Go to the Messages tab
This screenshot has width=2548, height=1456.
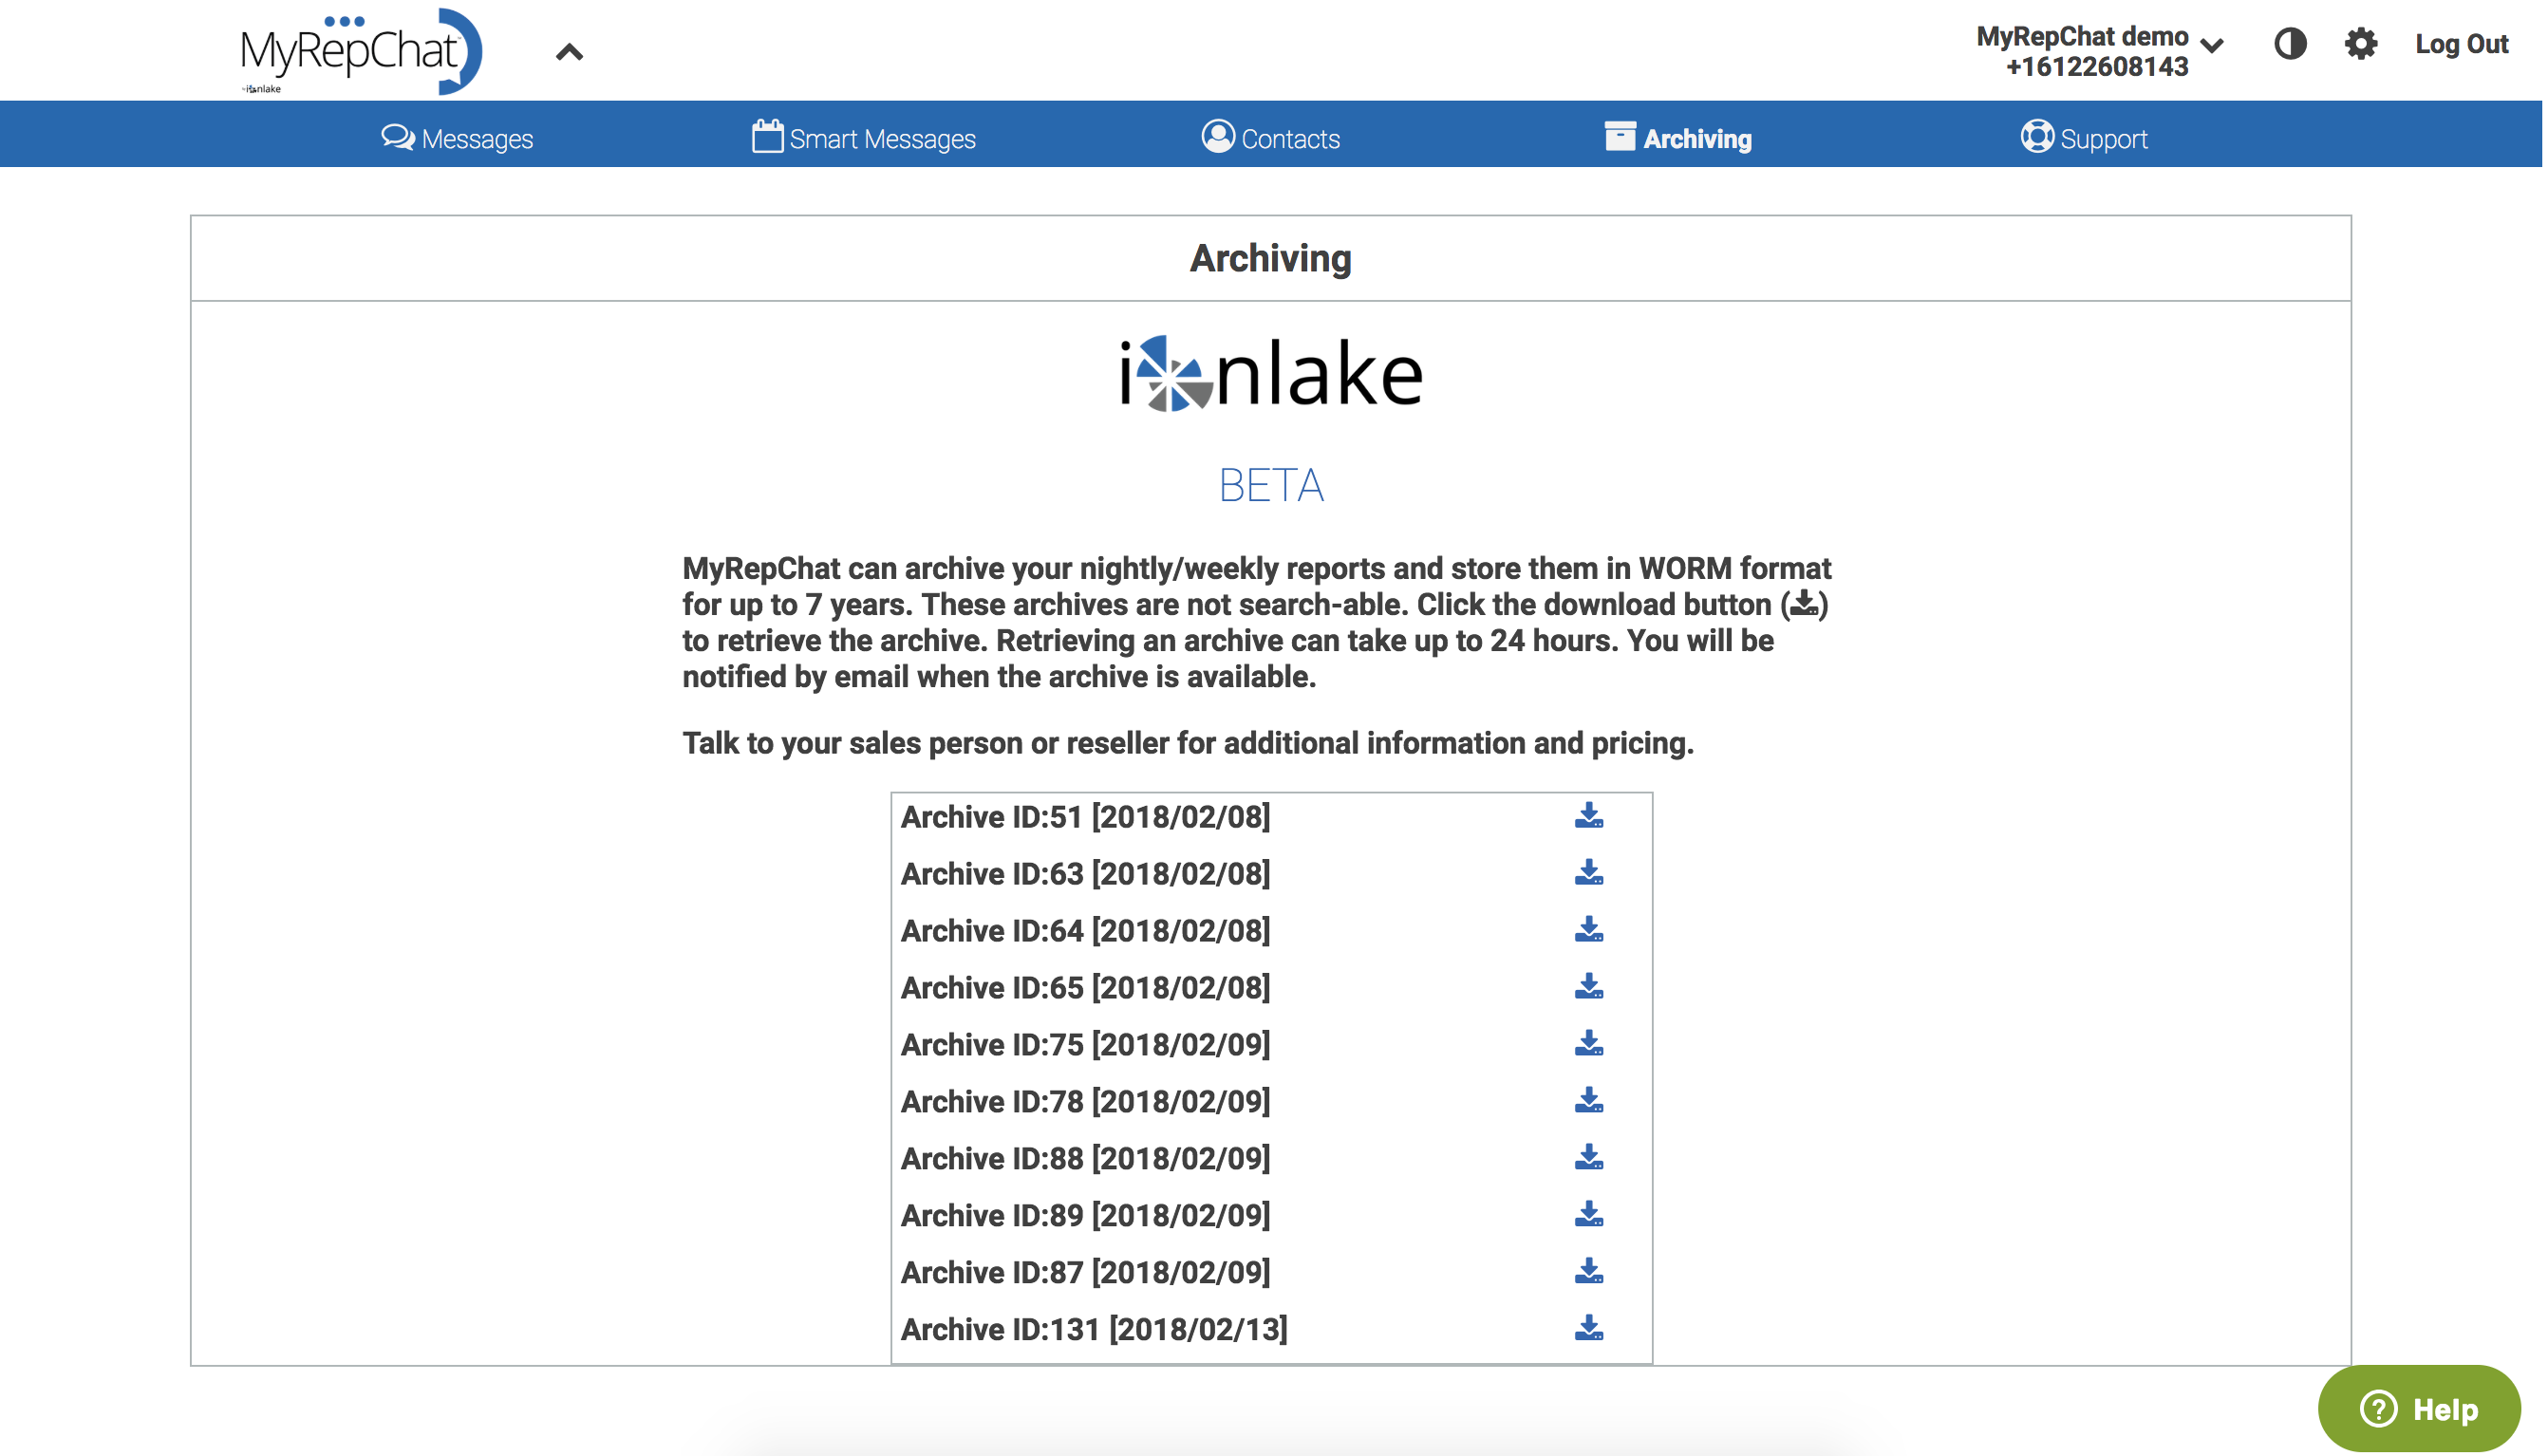click(x=458, y=138)
